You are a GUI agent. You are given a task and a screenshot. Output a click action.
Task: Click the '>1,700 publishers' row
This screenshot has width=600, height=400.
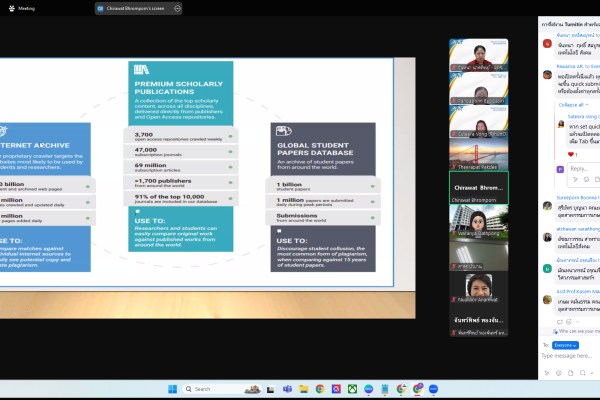pos(181,183)
